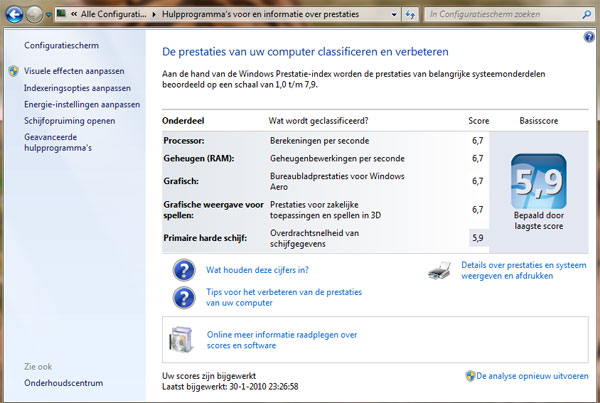This screenshot has width=600, height=403.
Task: Refresh the page using the address bar button
Action: point(410,15)
